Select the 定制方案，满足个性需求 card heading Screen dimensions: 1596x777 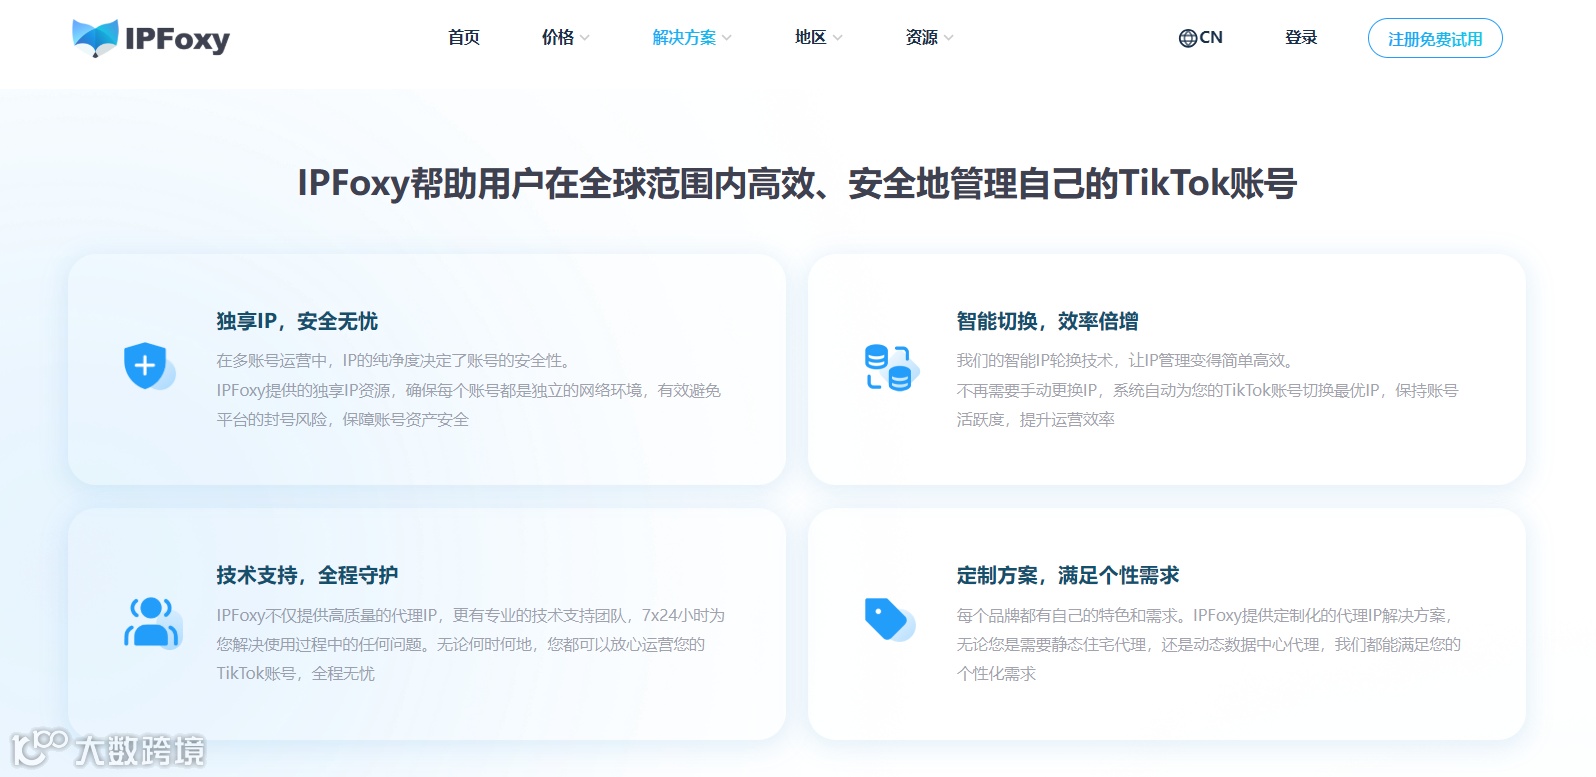pyautogui.click(x=1067, y=575)
